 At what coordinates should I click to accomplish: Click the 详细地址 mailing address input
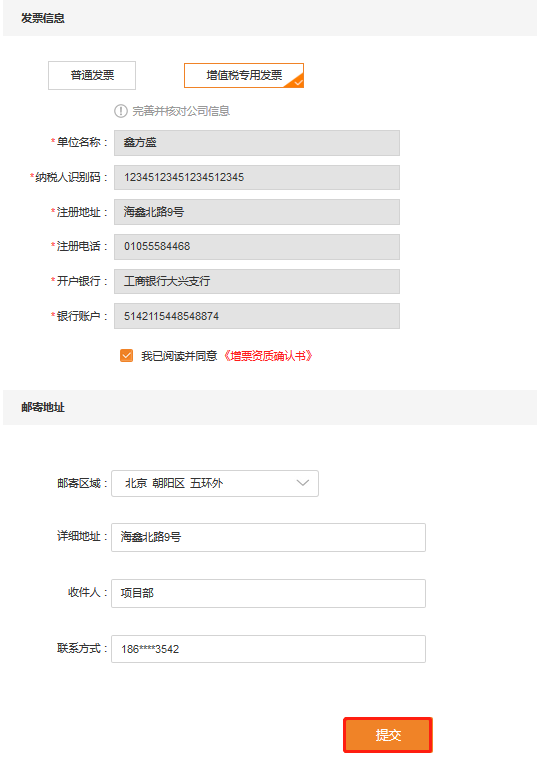268,537
